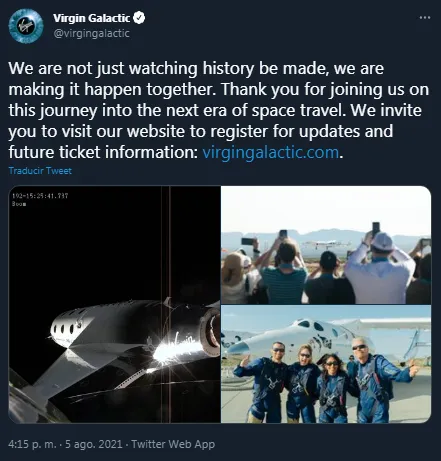Image resolution: width=441 pixels, height=461 pixels.
Task: Open the three-dot more options menu
Action: tap(424, 17)
